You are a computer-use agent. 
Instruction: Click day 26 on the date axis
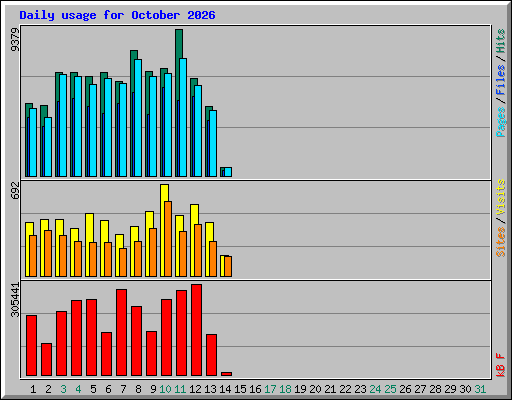click(405, 389)
